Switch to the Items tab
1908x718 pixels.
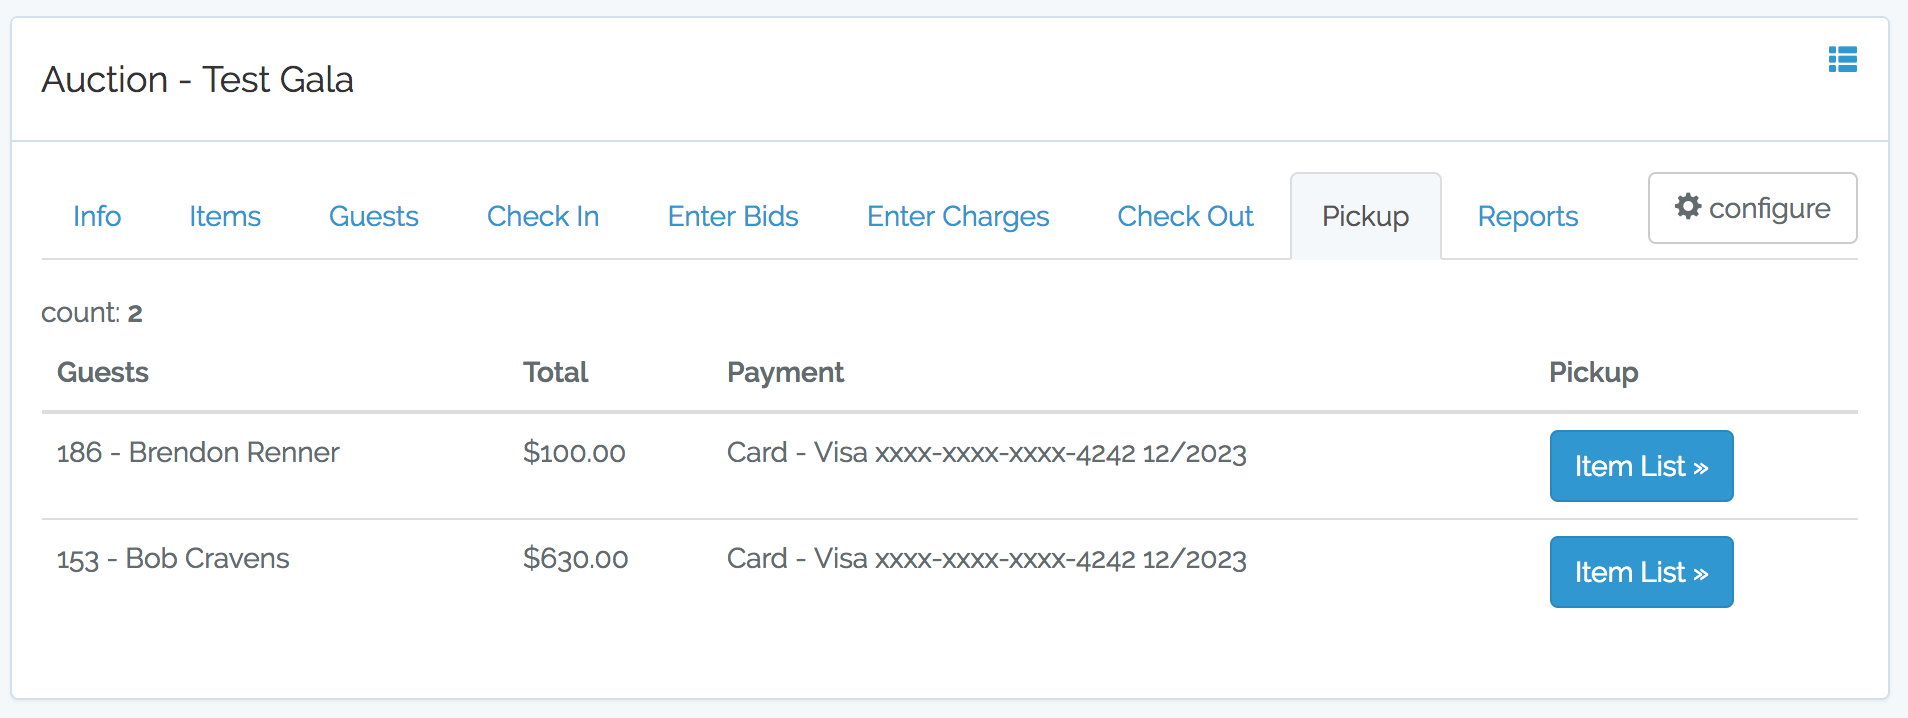click(x=225, y=216)
